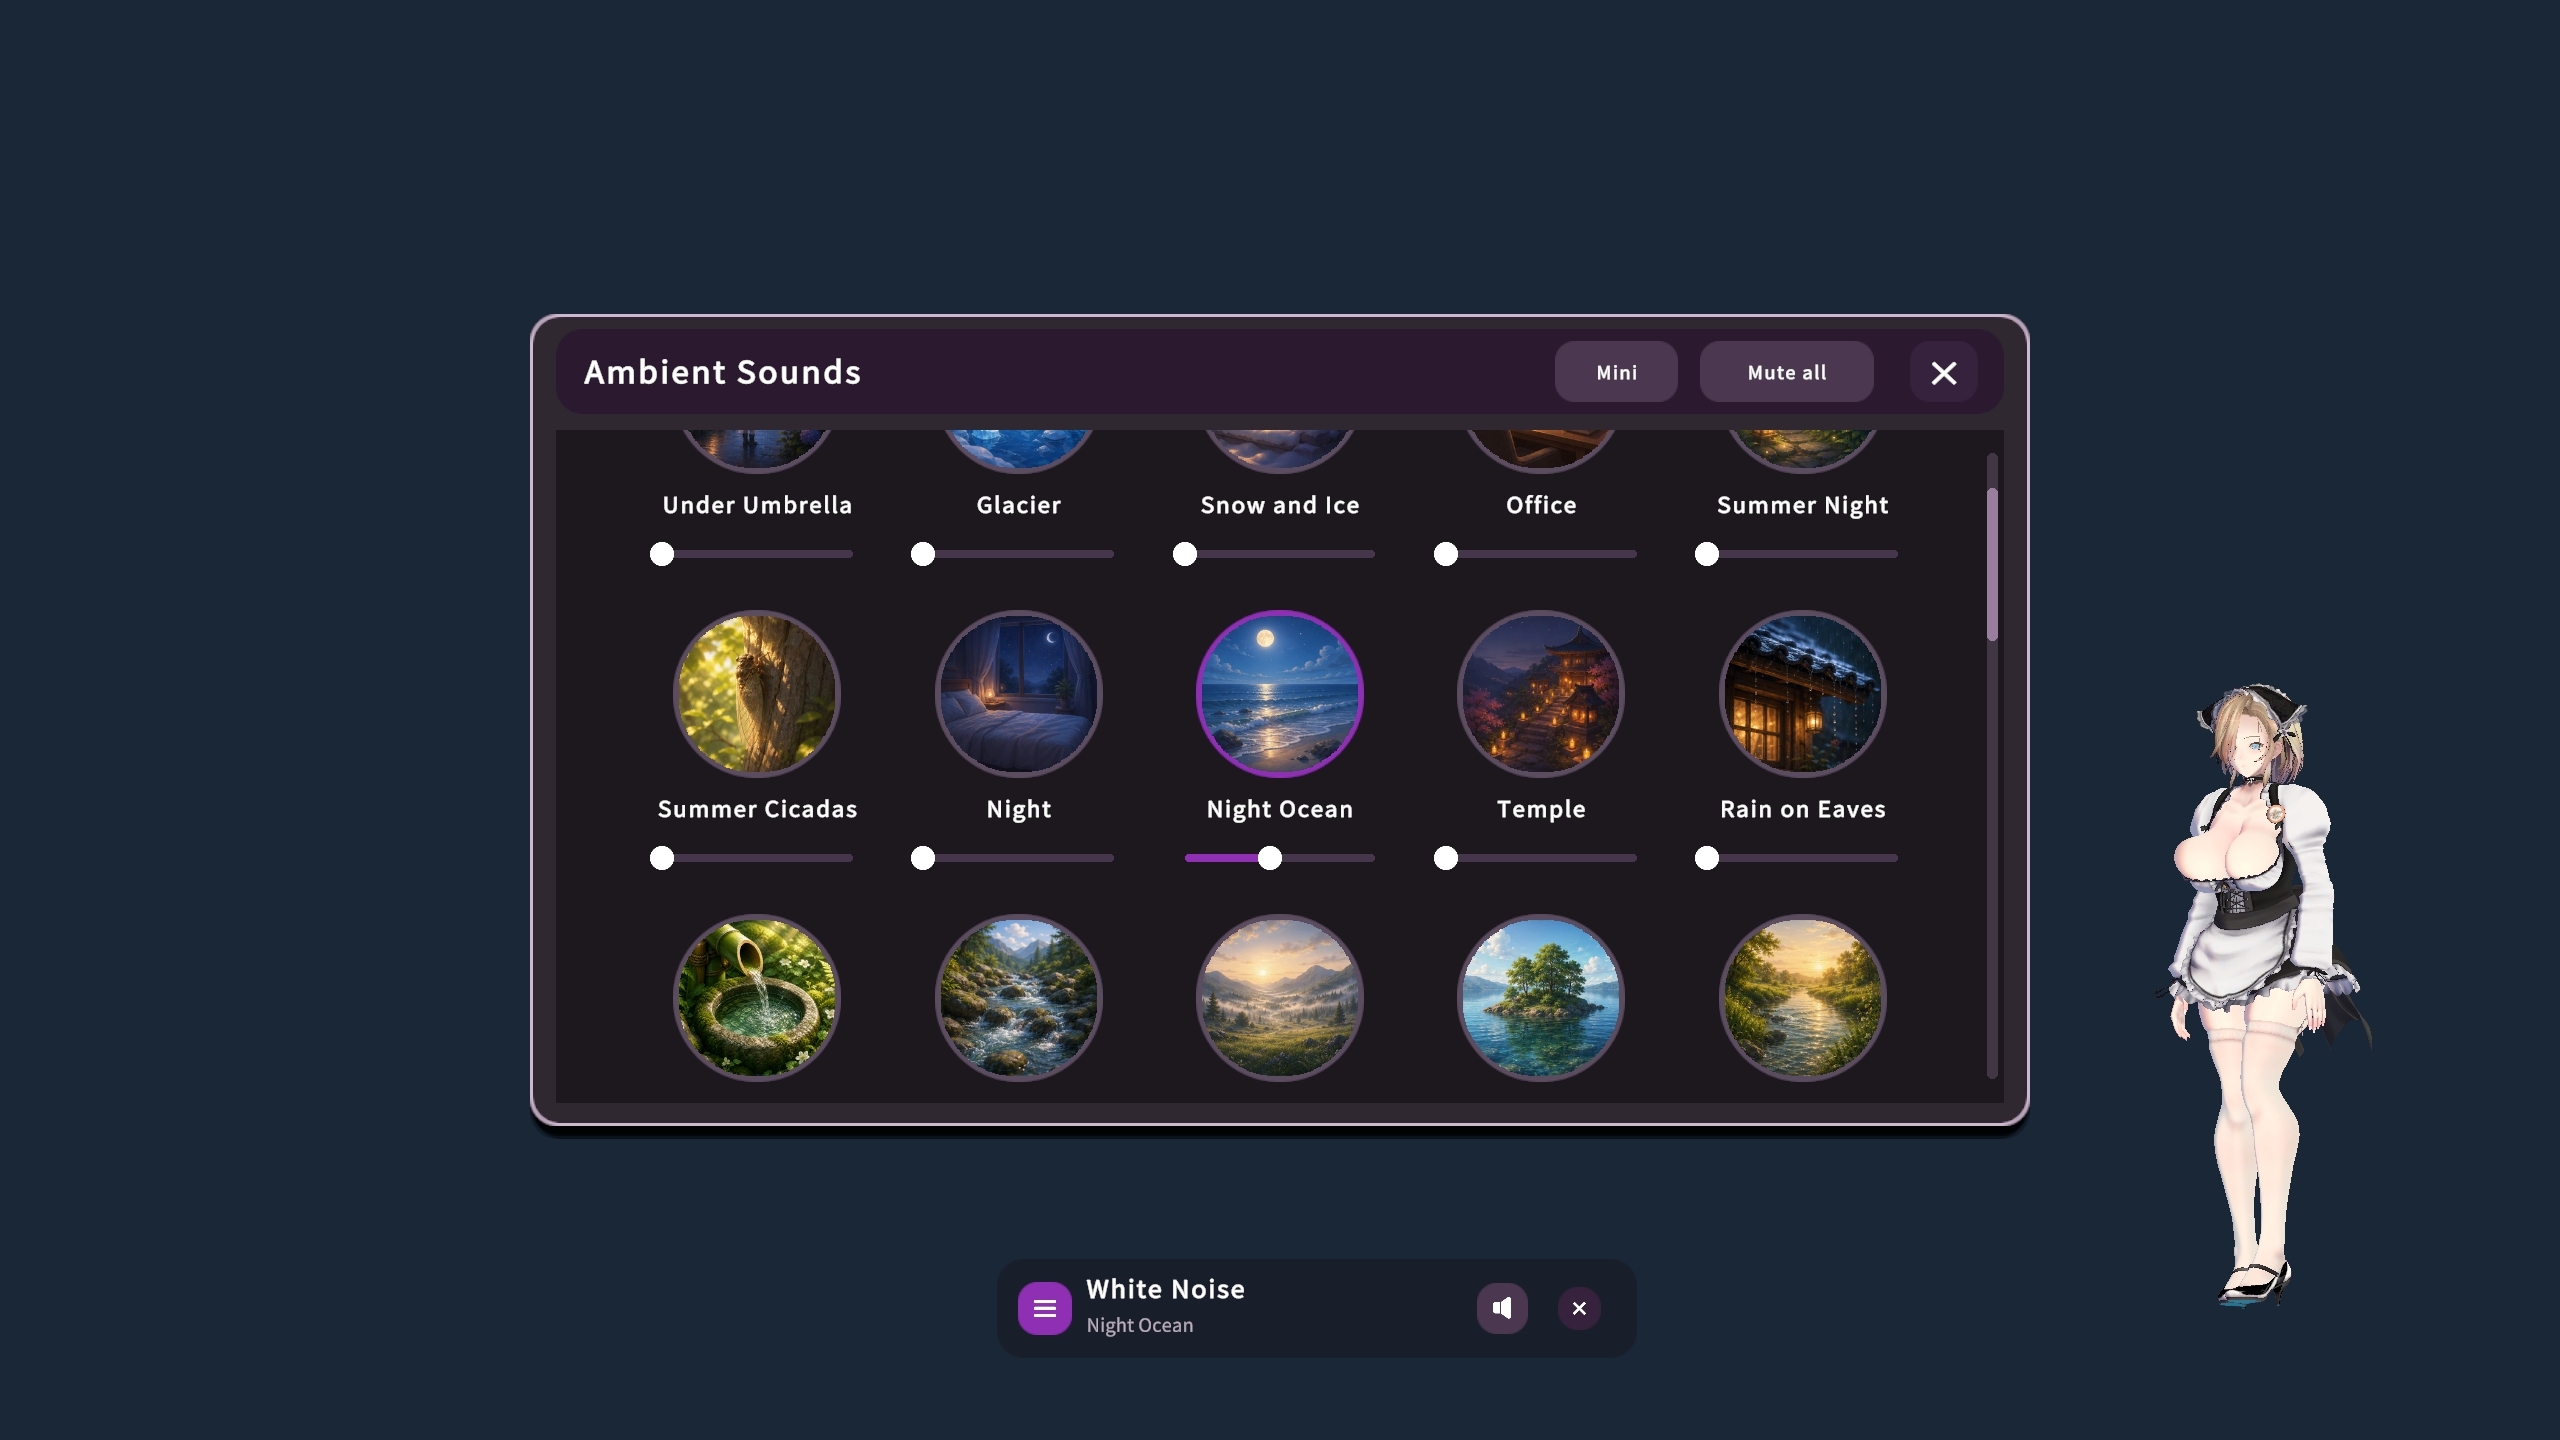Click the Mute all button
The image size is (2560, 1440).
point(1787,372)
